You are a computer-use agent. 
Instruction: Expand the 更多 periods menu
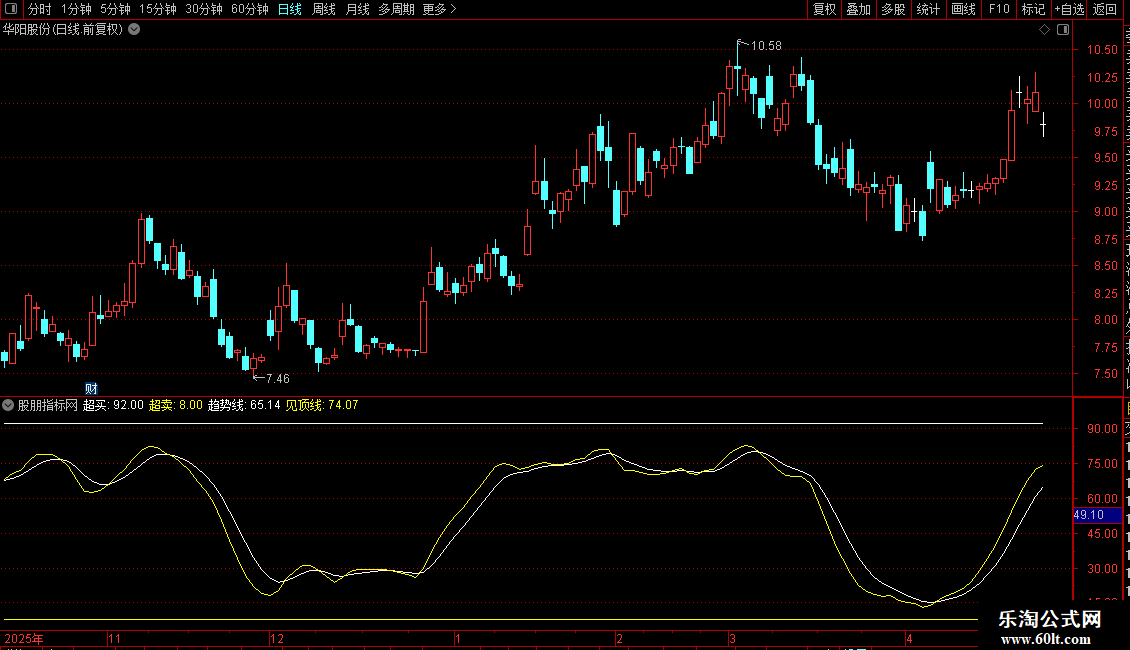(440, 9)
